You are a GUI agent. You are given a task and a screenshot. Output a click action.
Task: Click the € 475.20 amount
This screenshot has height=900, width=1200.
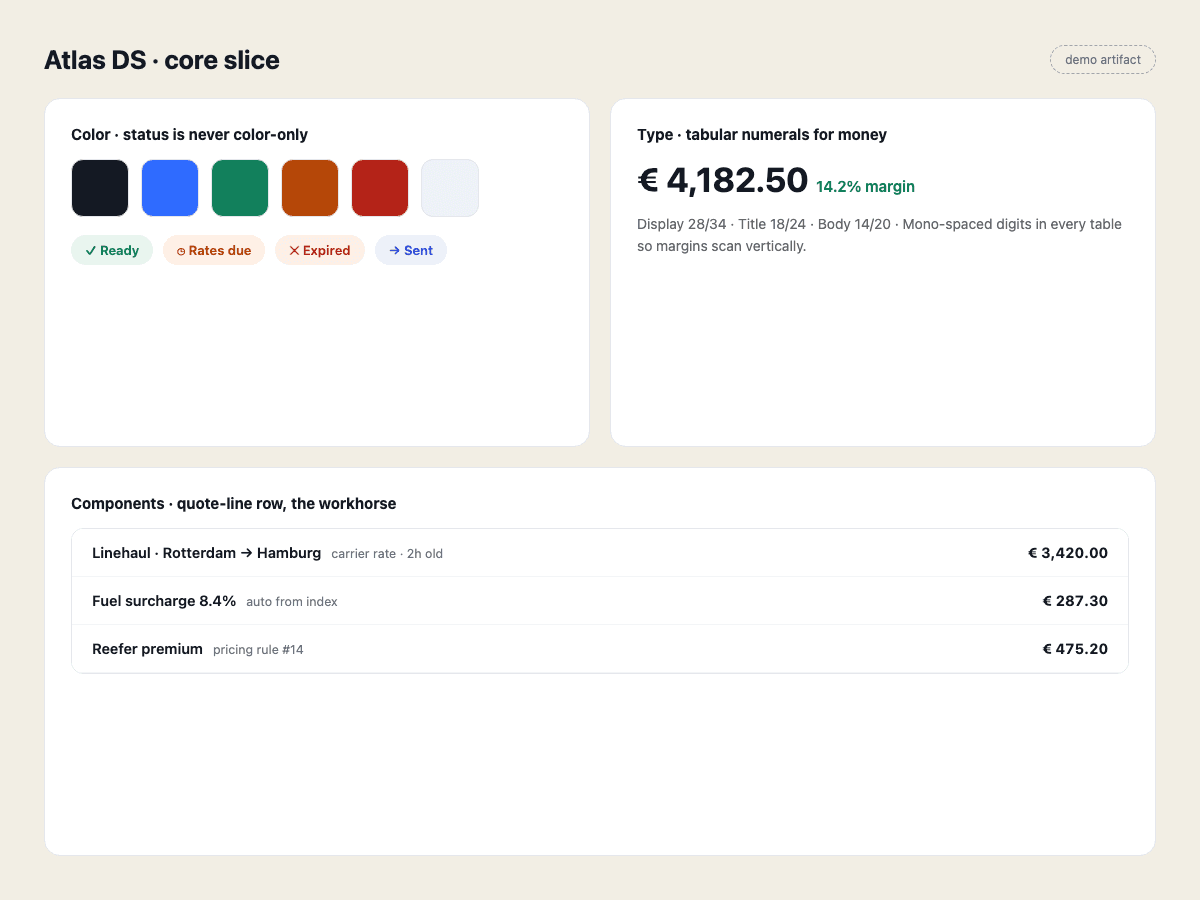click(1075, 649)
